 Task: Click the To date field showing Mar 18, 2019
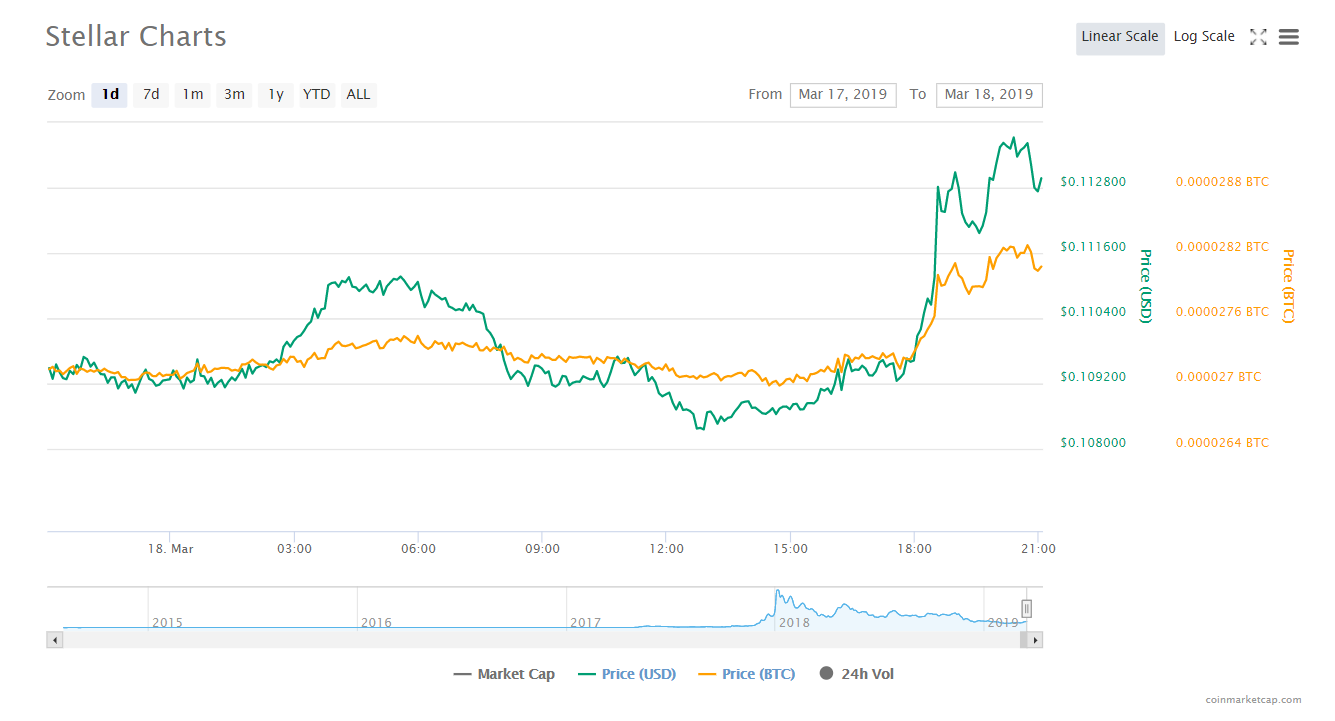pyautogui.click(x=989, y=94)
